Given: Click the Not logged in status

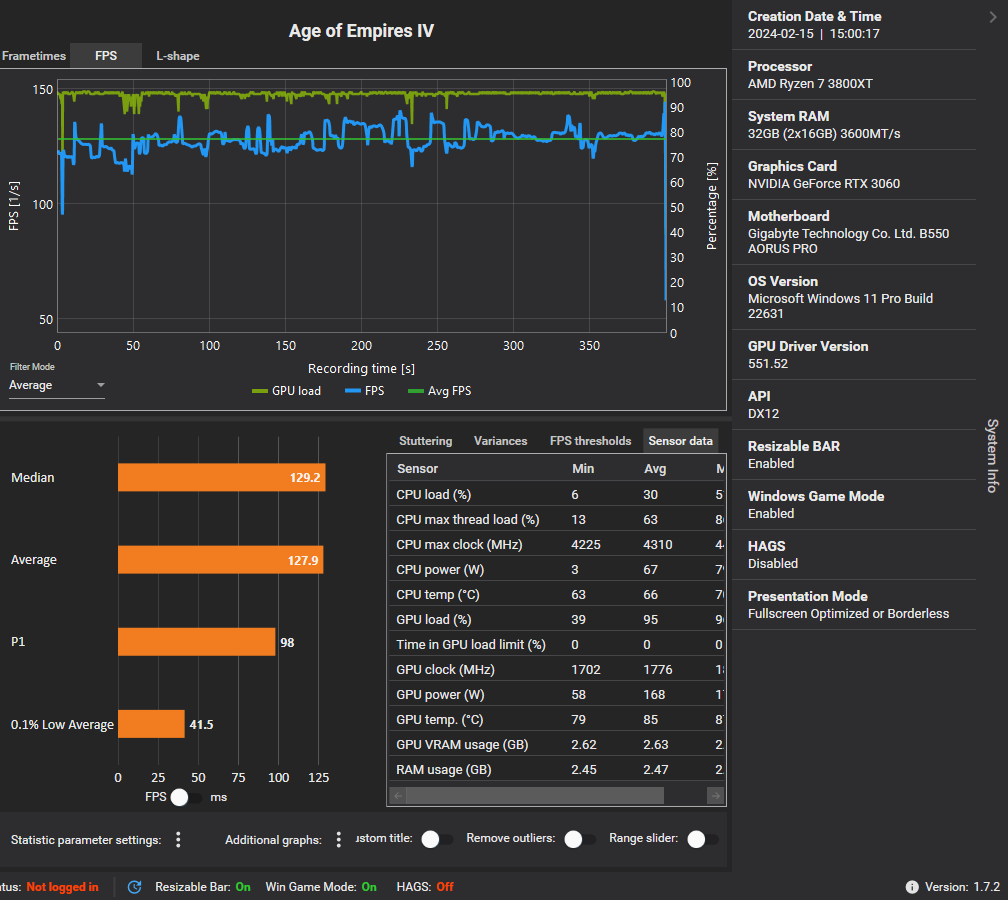Looking at the screenshot, I should coord(62,887).
